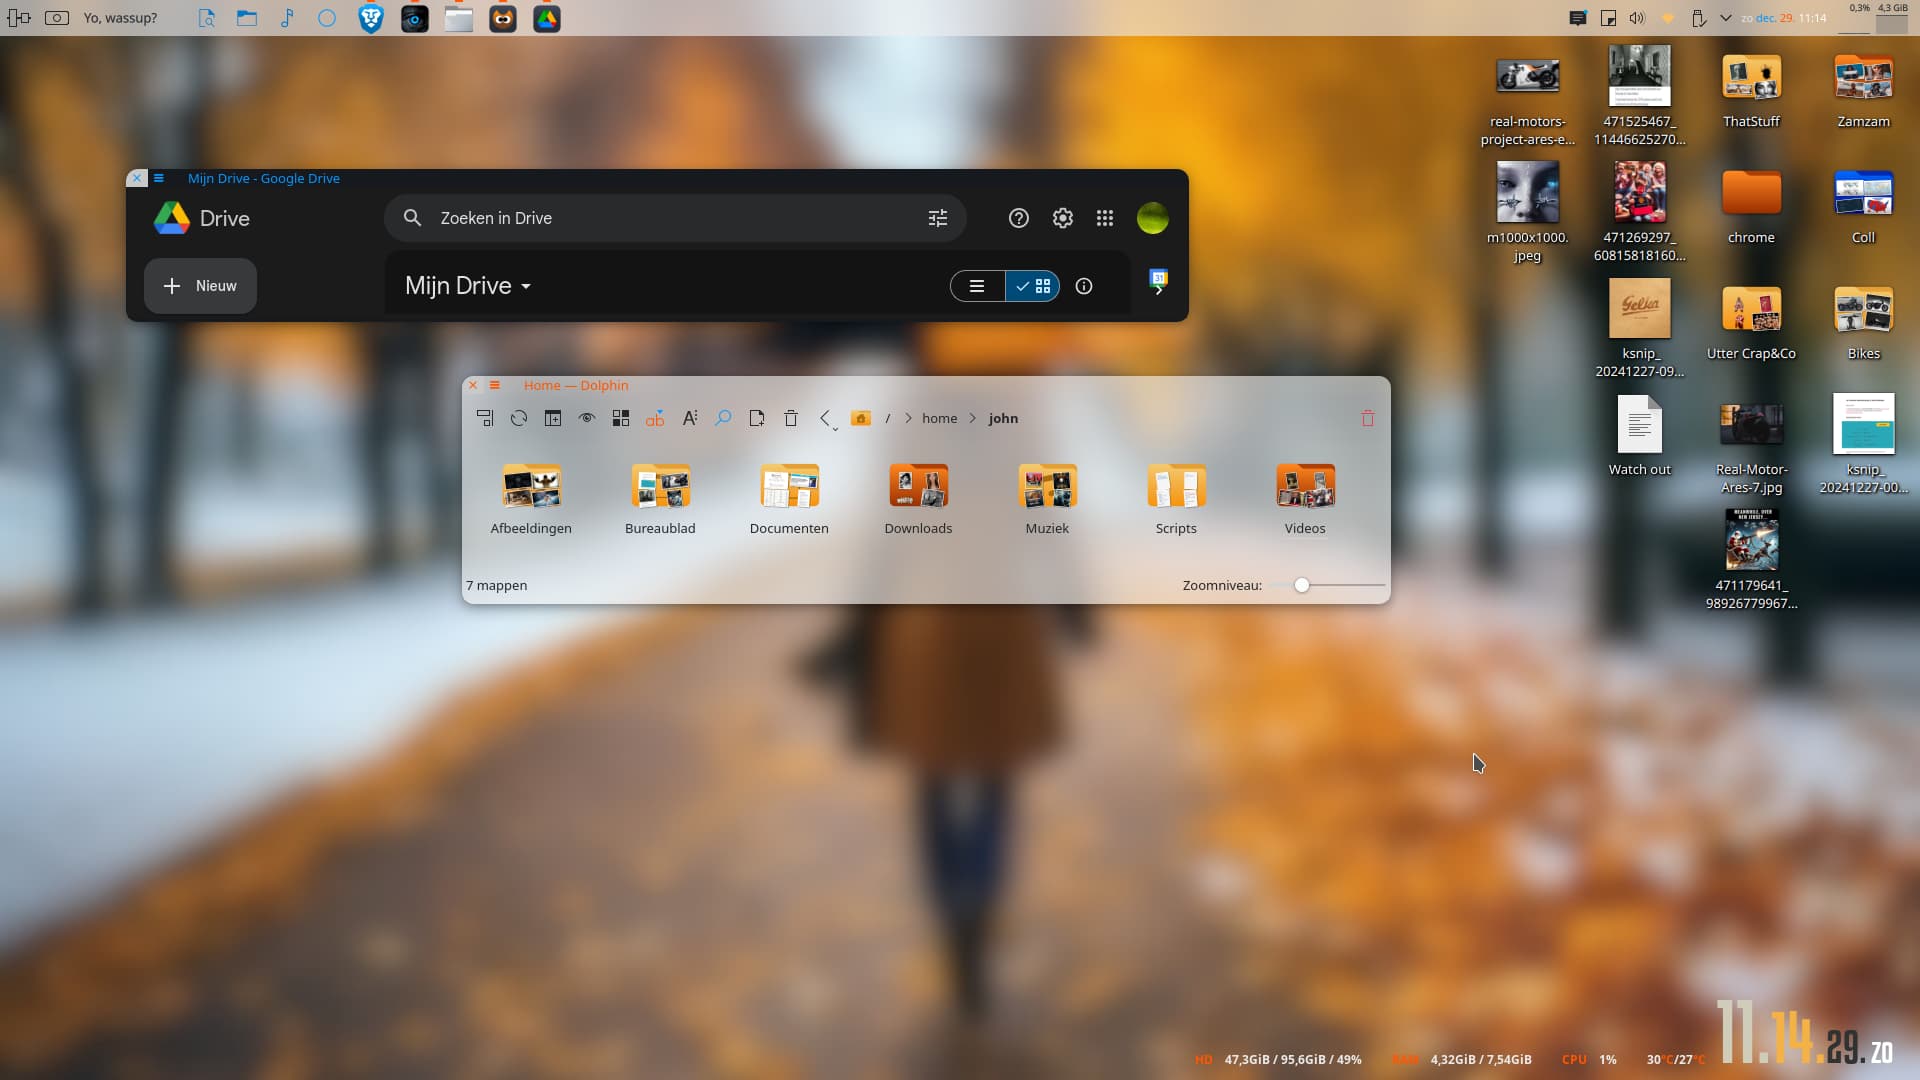The width and height of the screenshot is (1920, 1080).
Task: Select the 'Zamzam' desktop folder
Action: [1863, 91]
